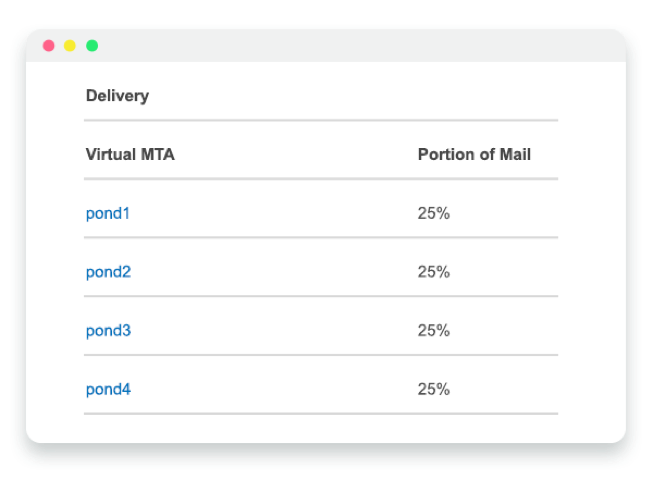Click the 25% value in pond2 row

click(x=434, y=272)
